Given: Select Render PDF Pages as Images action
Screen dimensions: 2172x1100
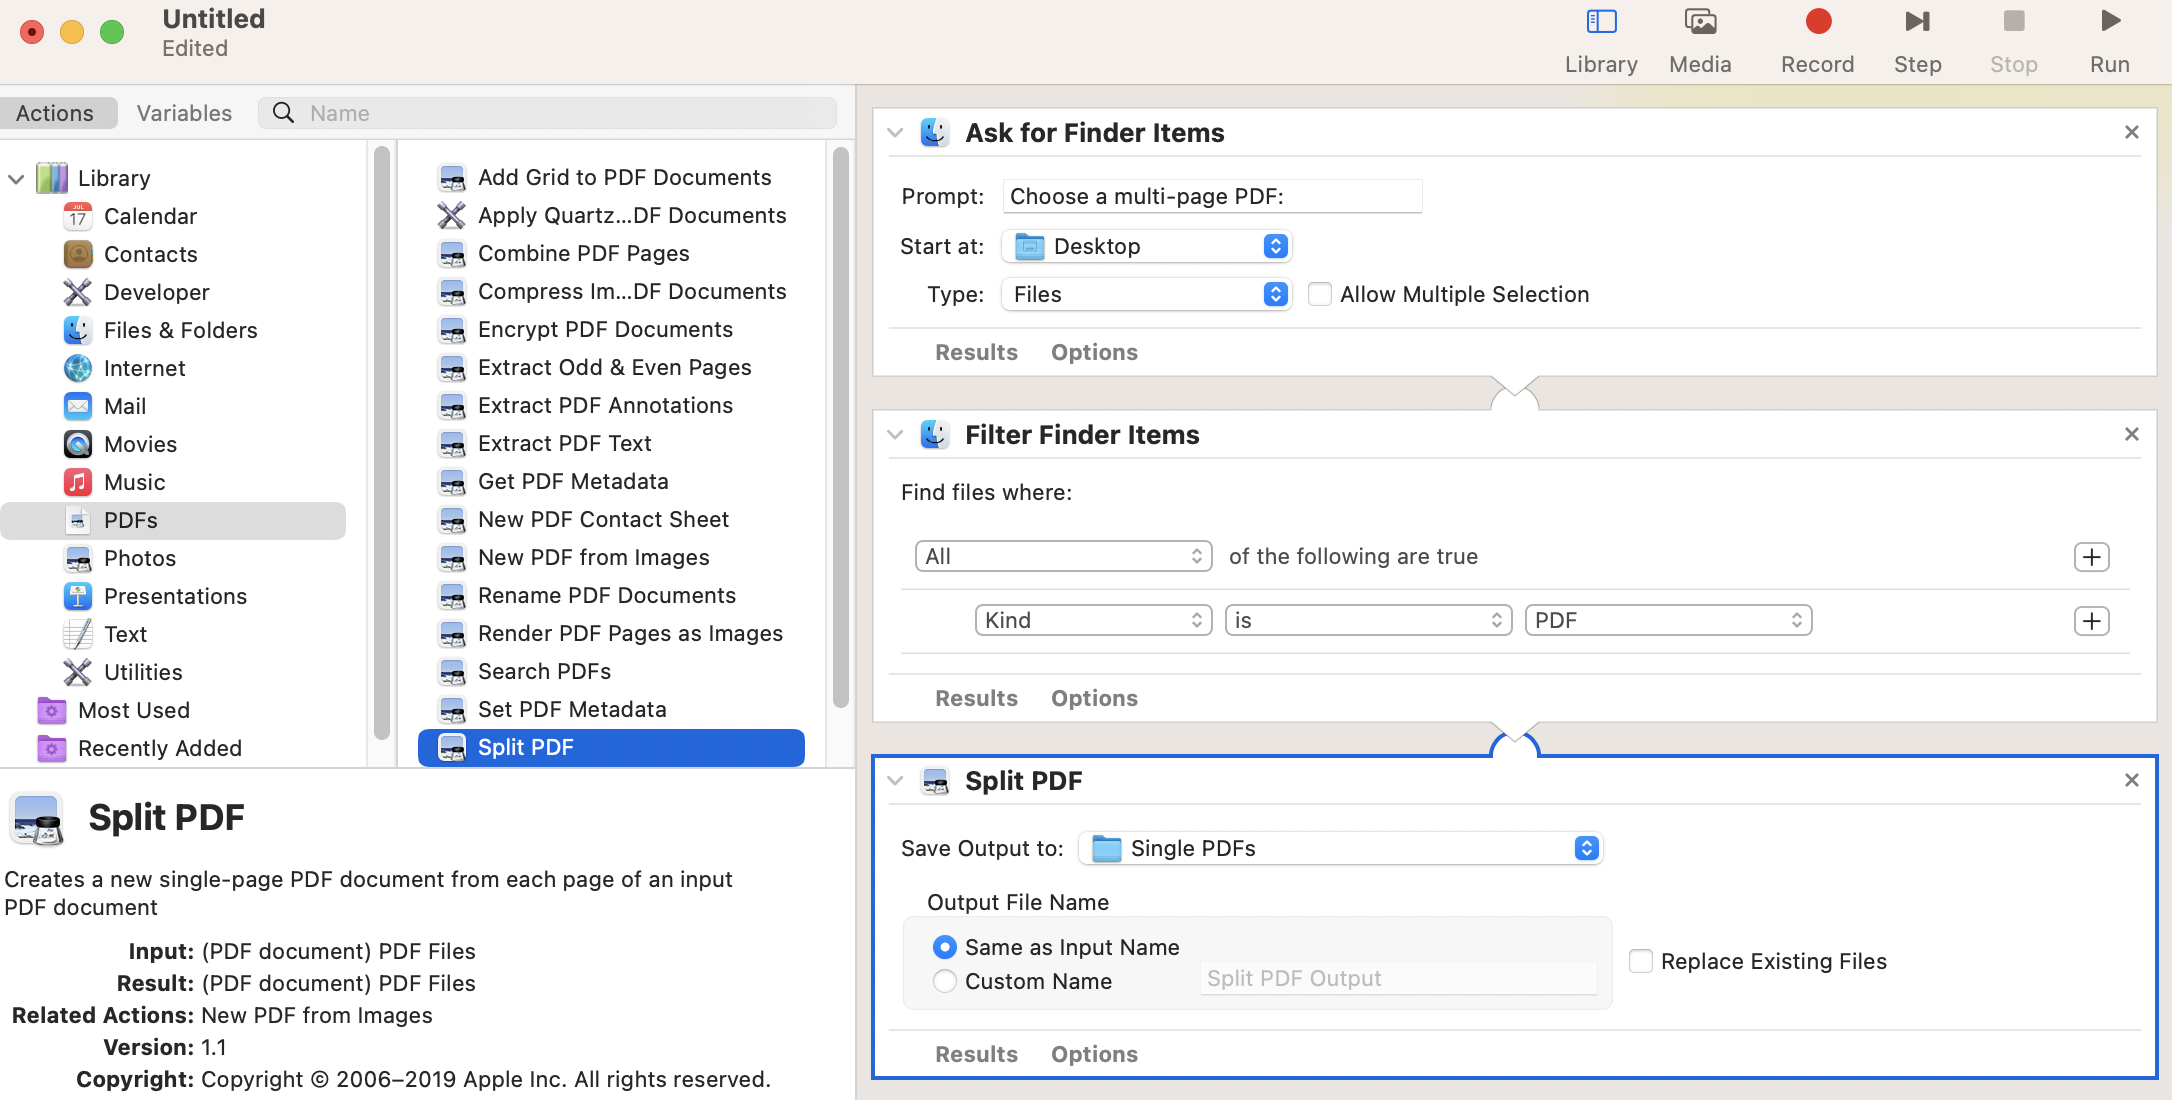Looking at the screenshot, I should click(x=630, y=633).
